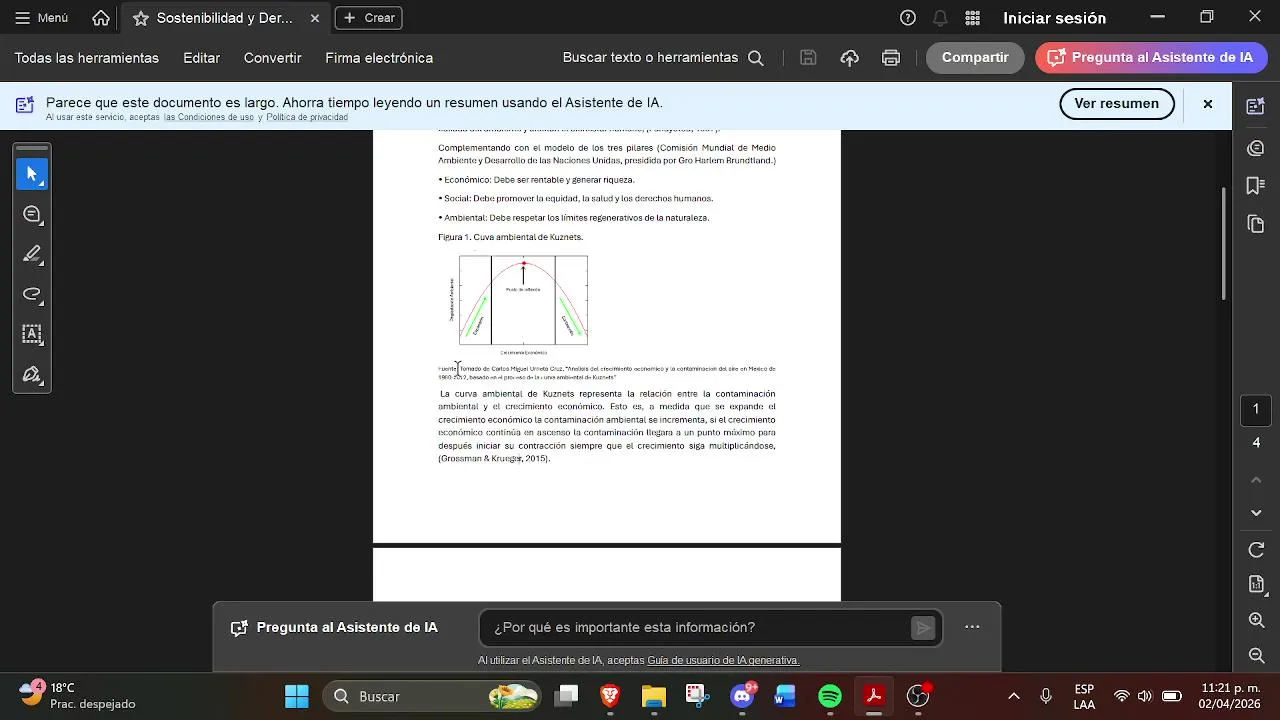
Task: Choose the fill and sign pen tool
Action: [x=32, y=375]
